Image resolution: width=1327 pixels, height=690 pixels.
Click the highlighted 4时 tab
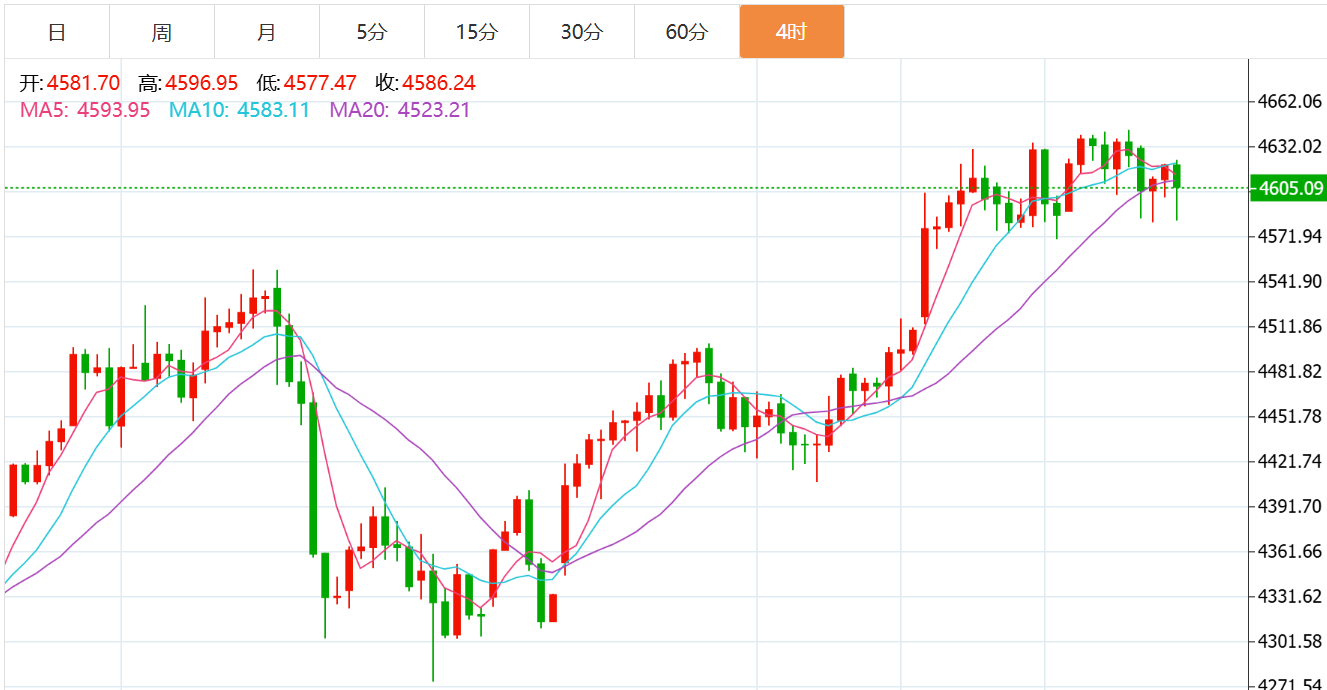tap(791, 32)
